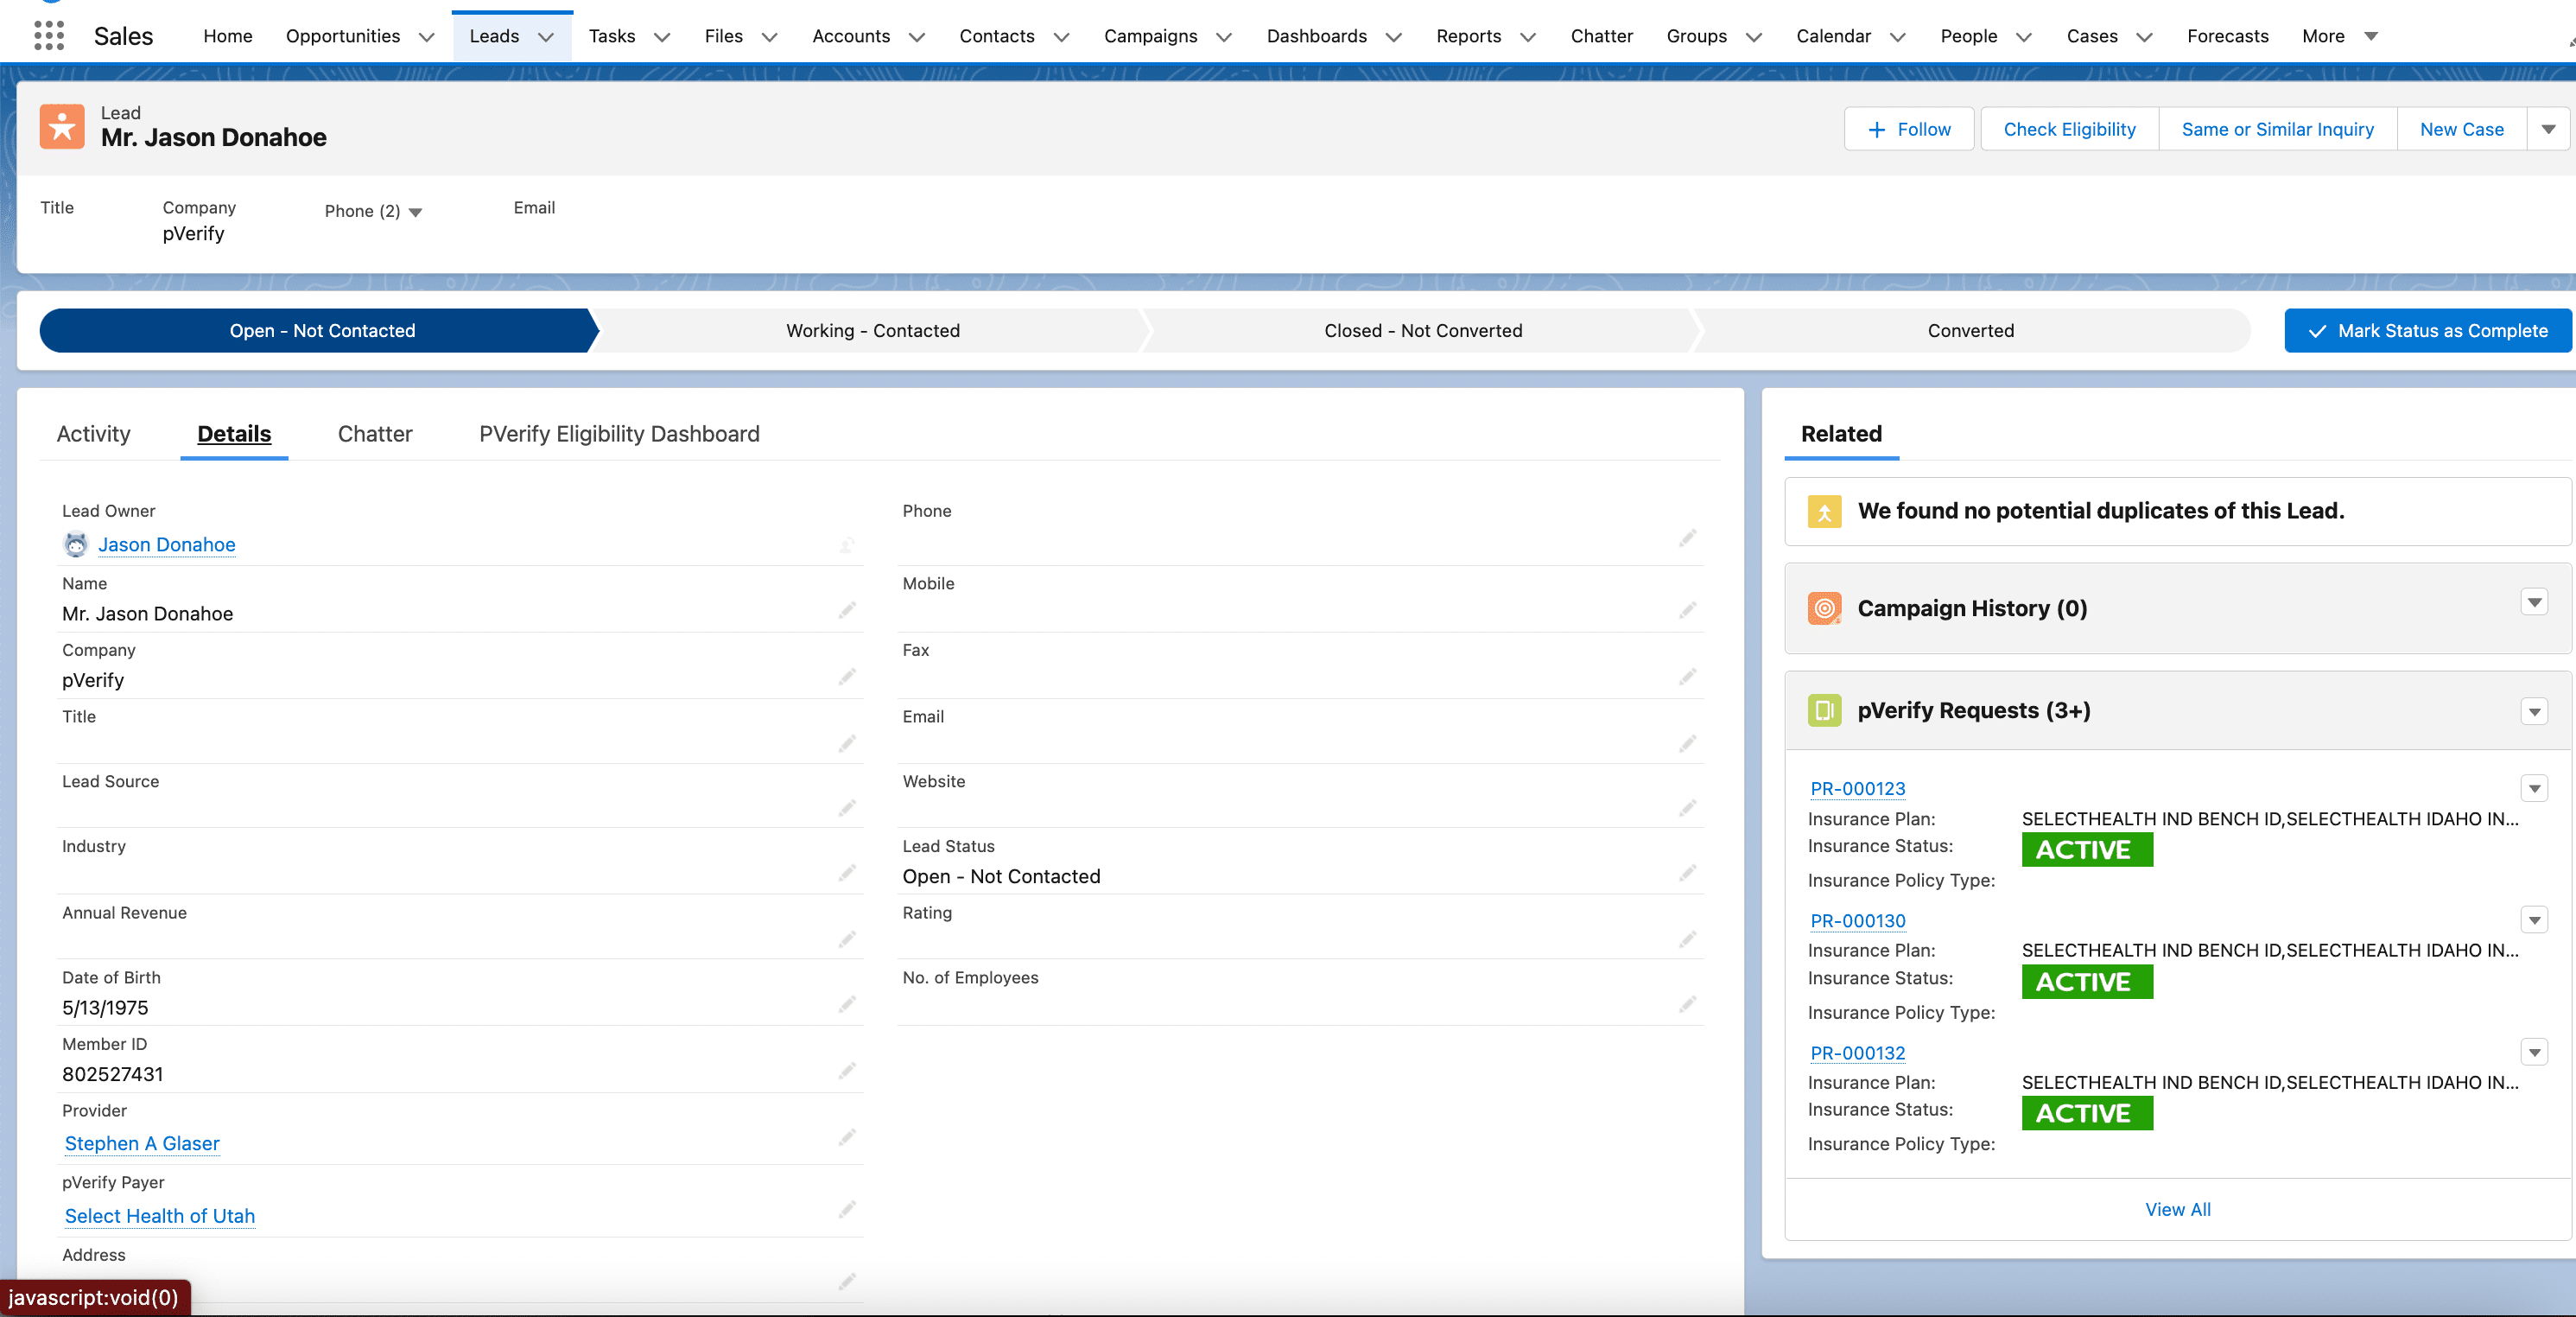The width and height of the screenshot is (2576, 1317).
Task: Click the Lead Owner avatar icon
Action: tap(76, 544)
